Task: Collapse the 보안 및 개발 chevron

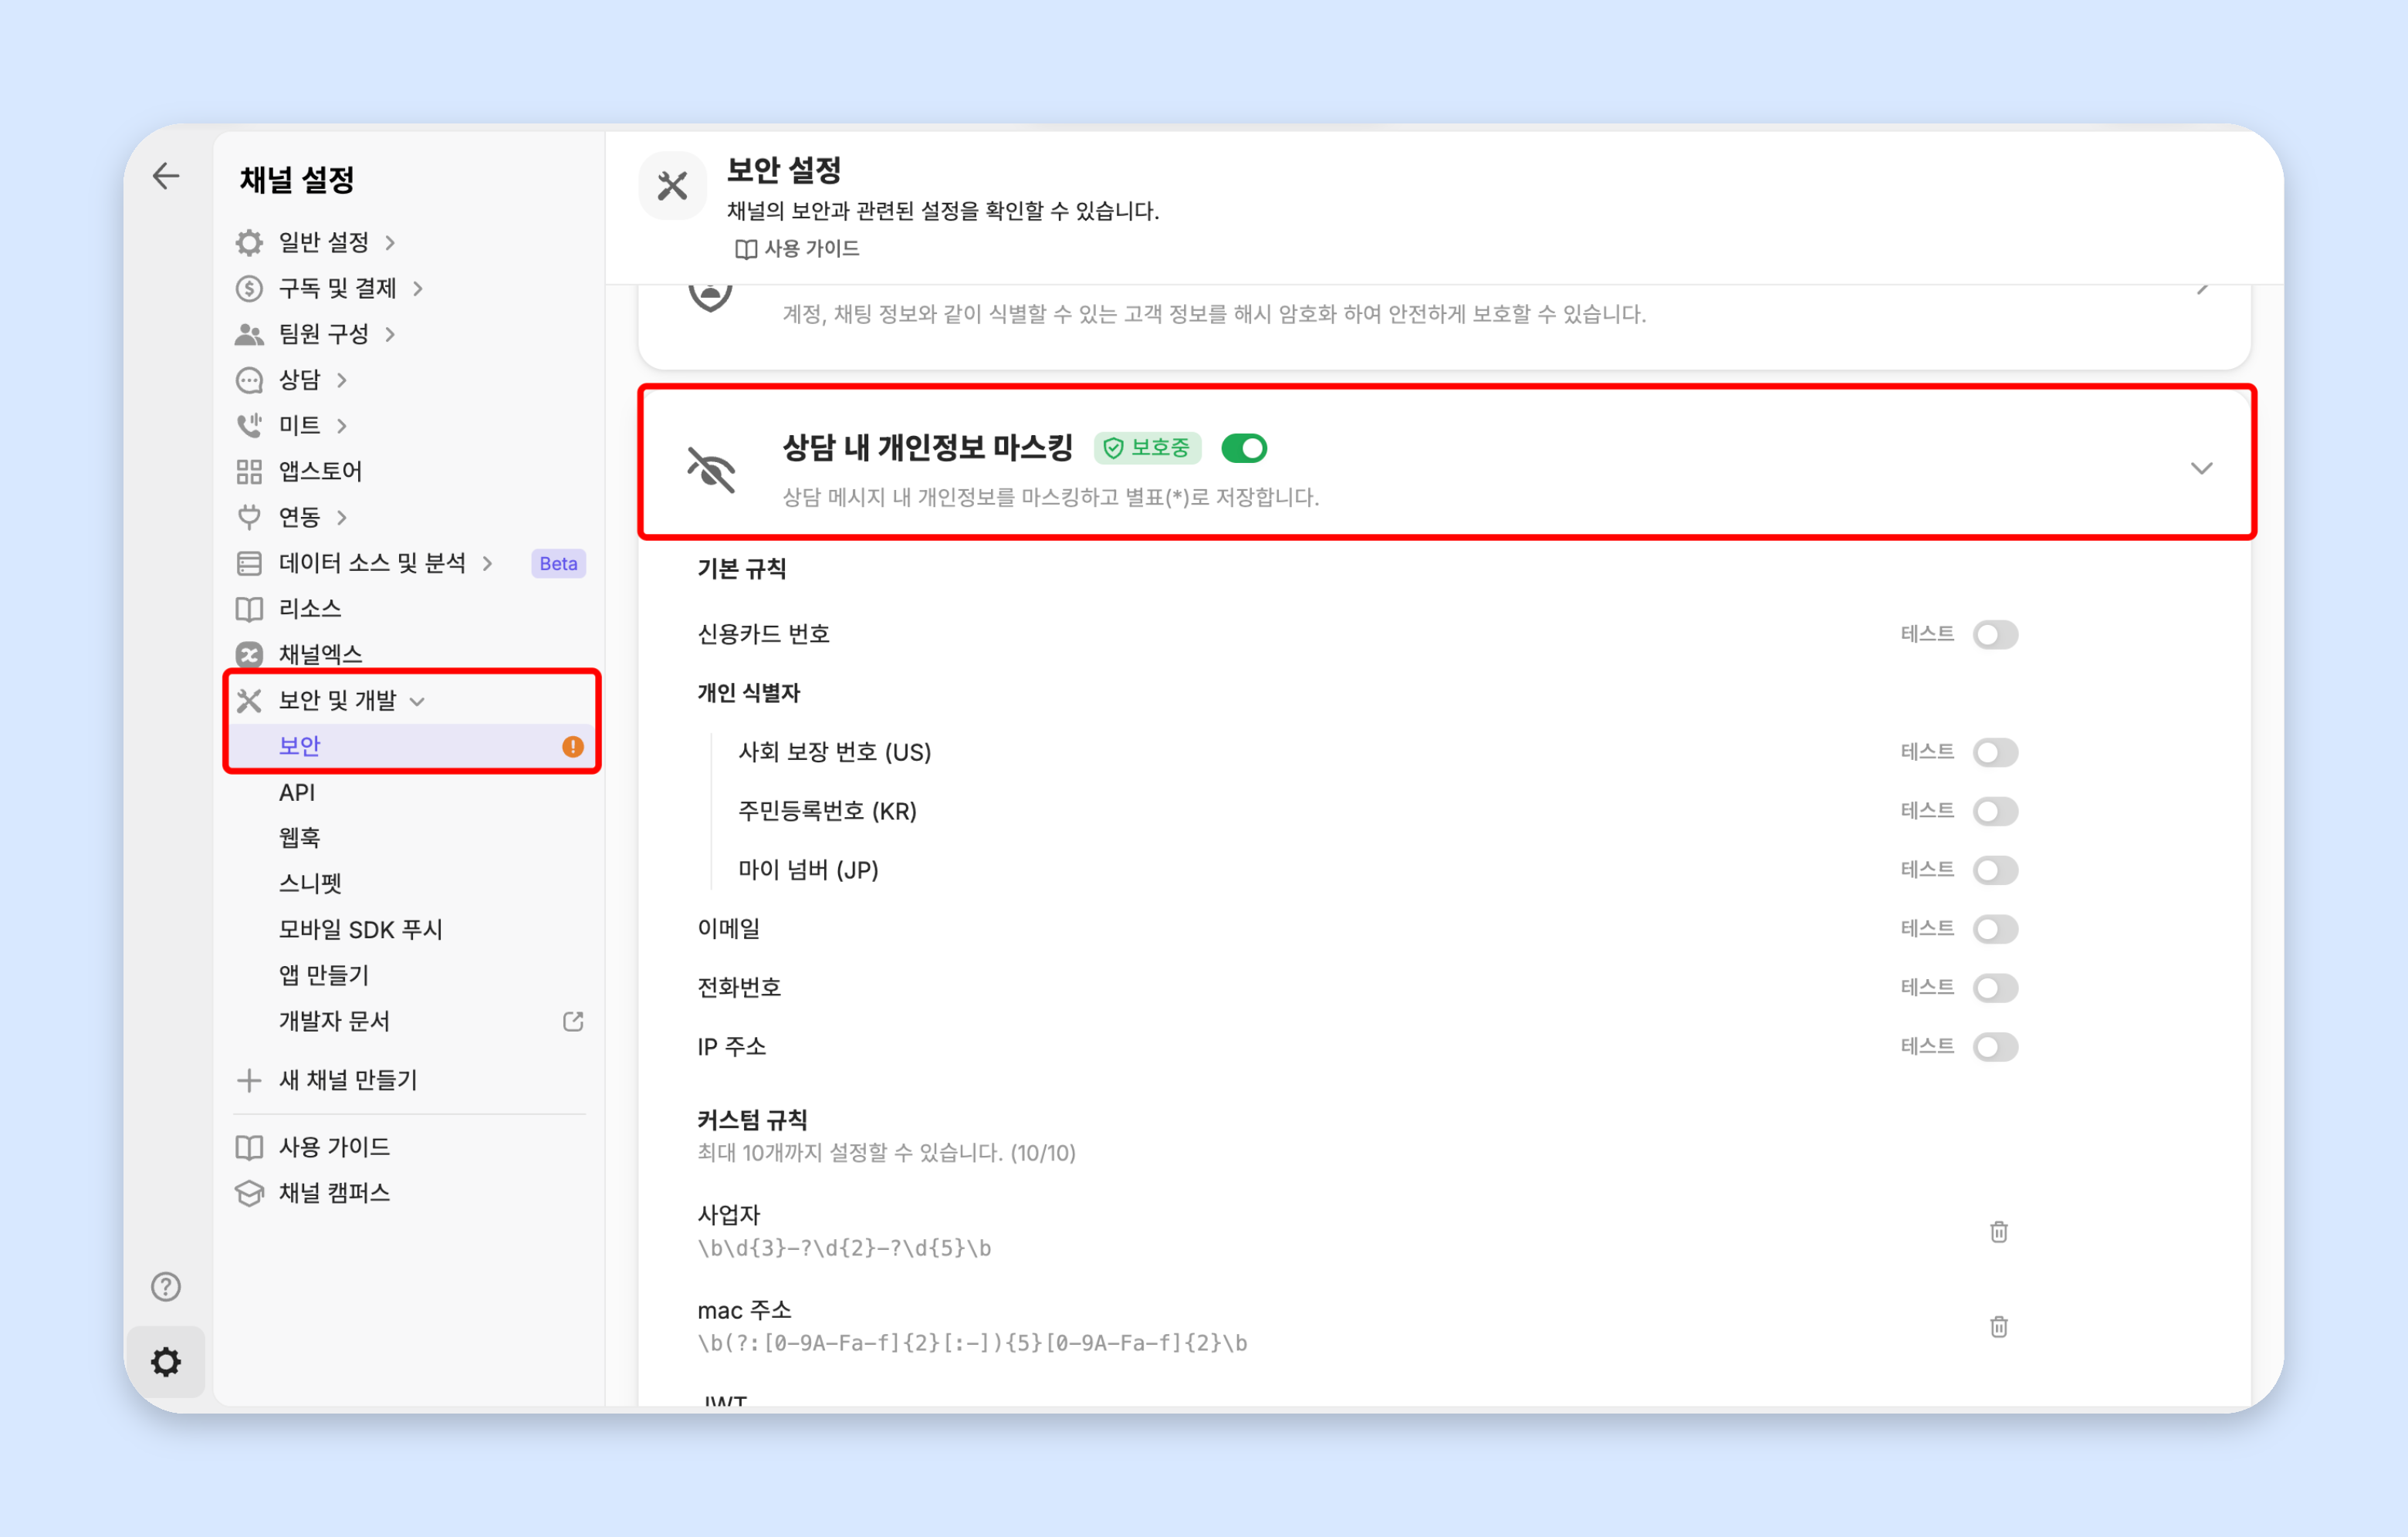Action: tap(418, 701)
